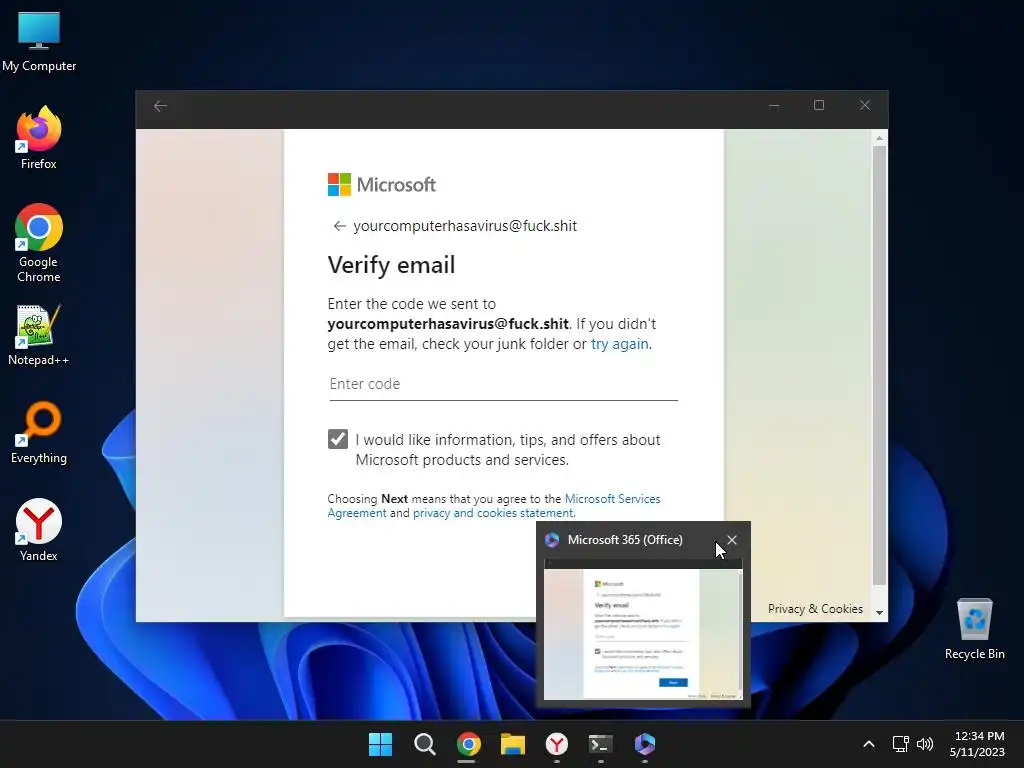1024x768 pixels.
Task: Open the privacy and cookies statement link
Action: [493, 513]
